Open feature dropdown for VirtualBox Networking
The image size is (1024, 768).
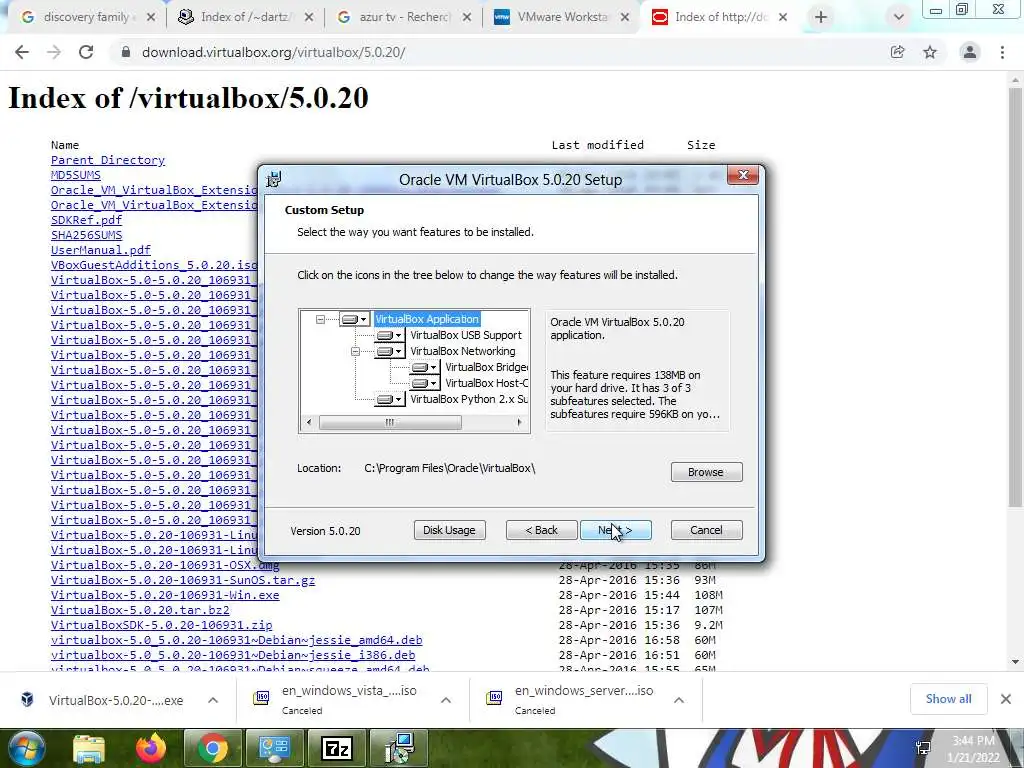(x=390, y=351)
